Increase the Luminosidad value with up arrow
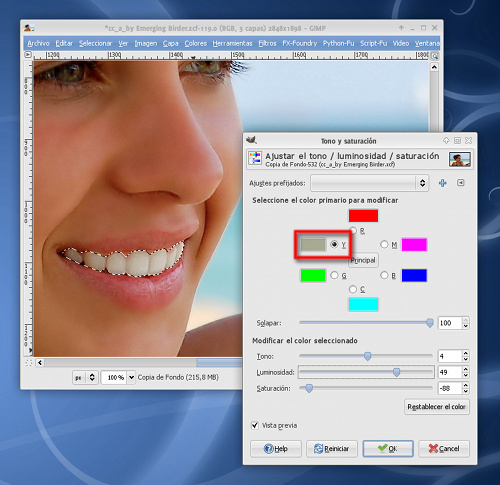 coord(466,369)
